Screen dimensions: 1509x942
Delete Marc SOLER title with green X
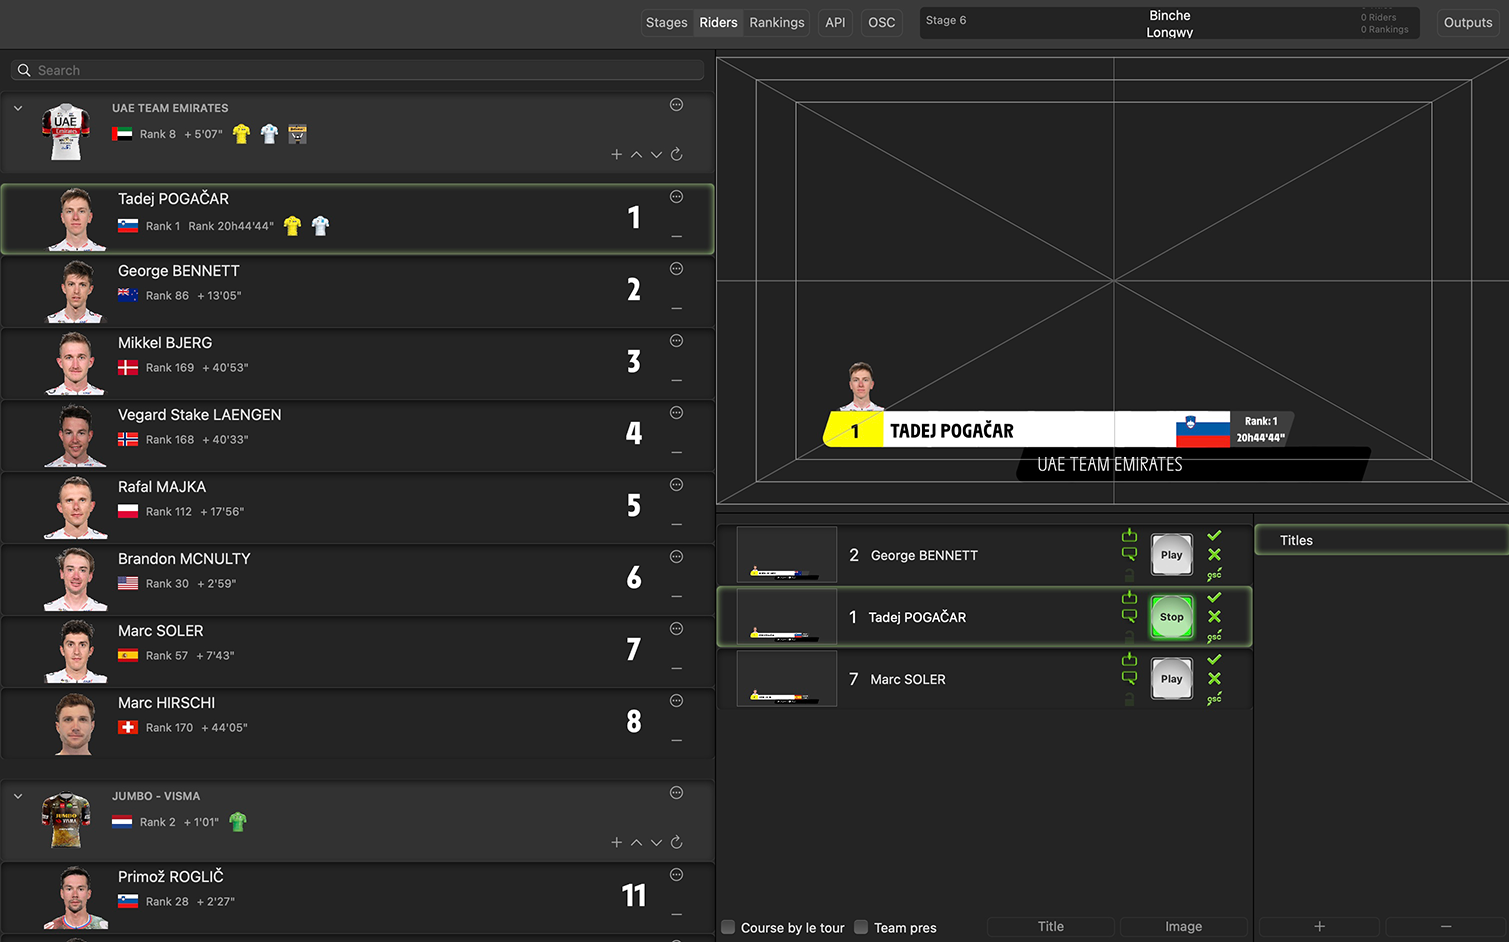click(x=1214, y=679)
